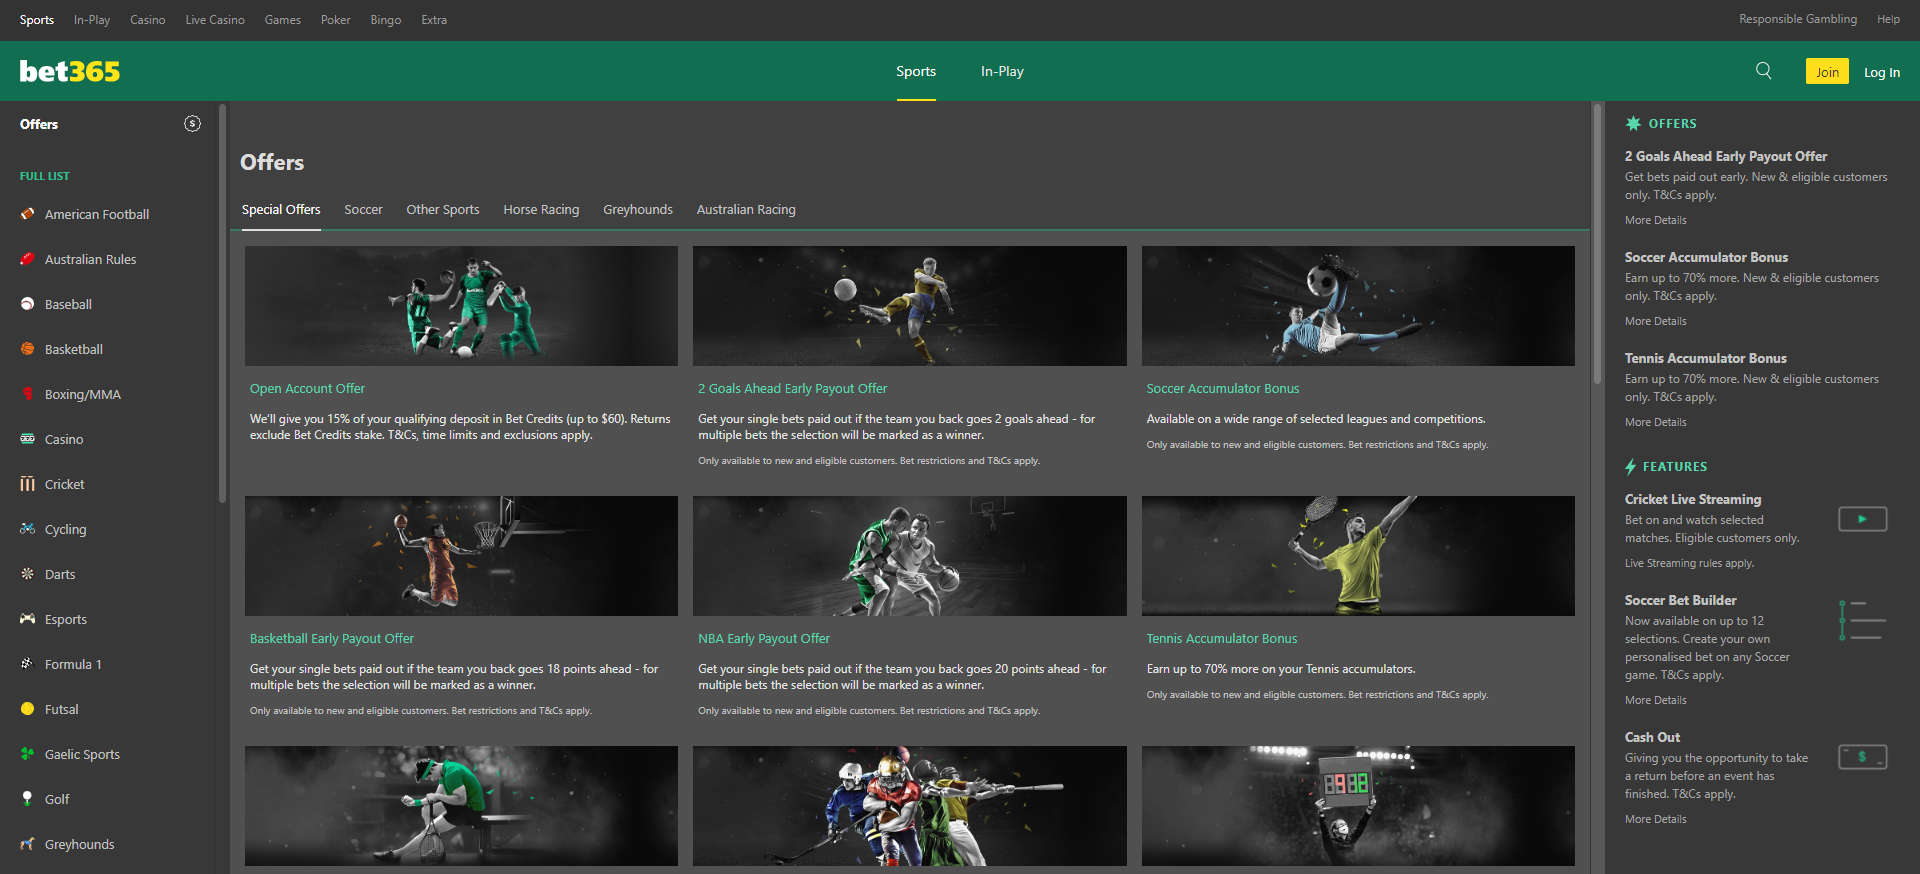The image size is (1920, 874).
Task: Click the Basketball sport icon
Action: 27,349
